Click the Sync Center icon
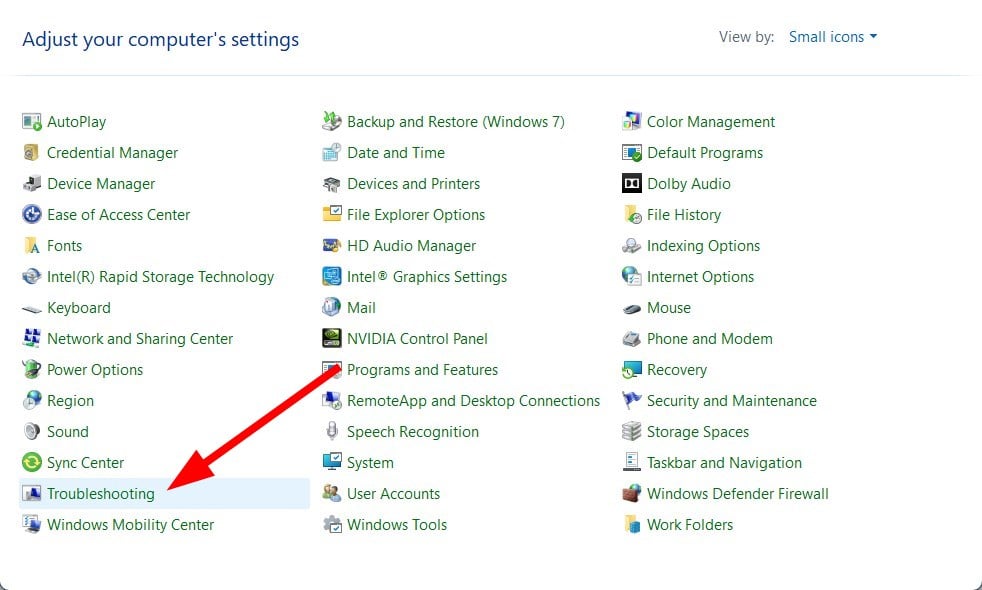The width and height of the screenshot is (982, 590). click(31, 463)
